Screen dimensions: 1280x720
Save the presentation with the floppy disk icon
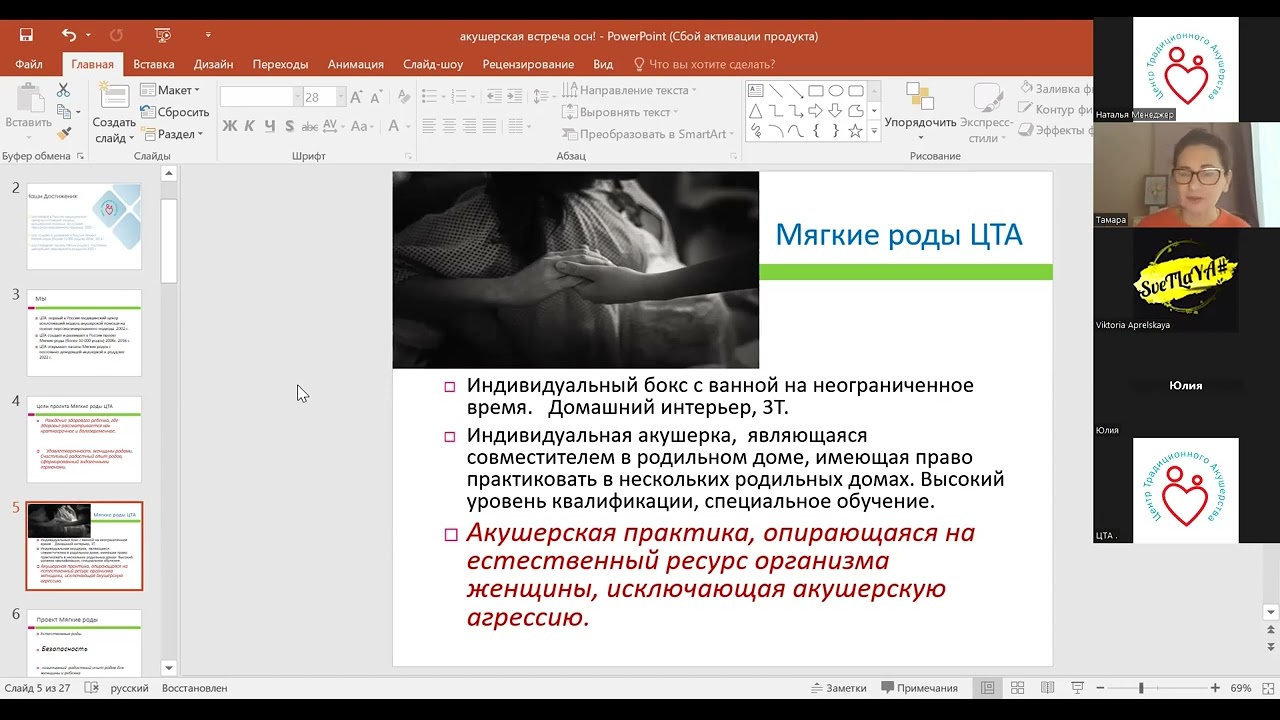[26, 35]
